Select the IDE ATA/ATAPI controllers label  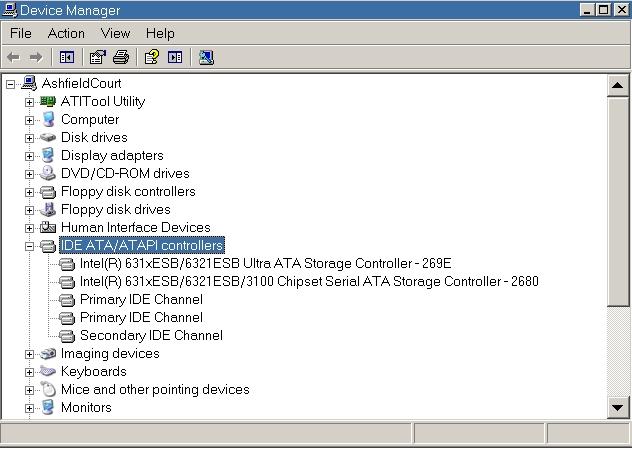141,245
